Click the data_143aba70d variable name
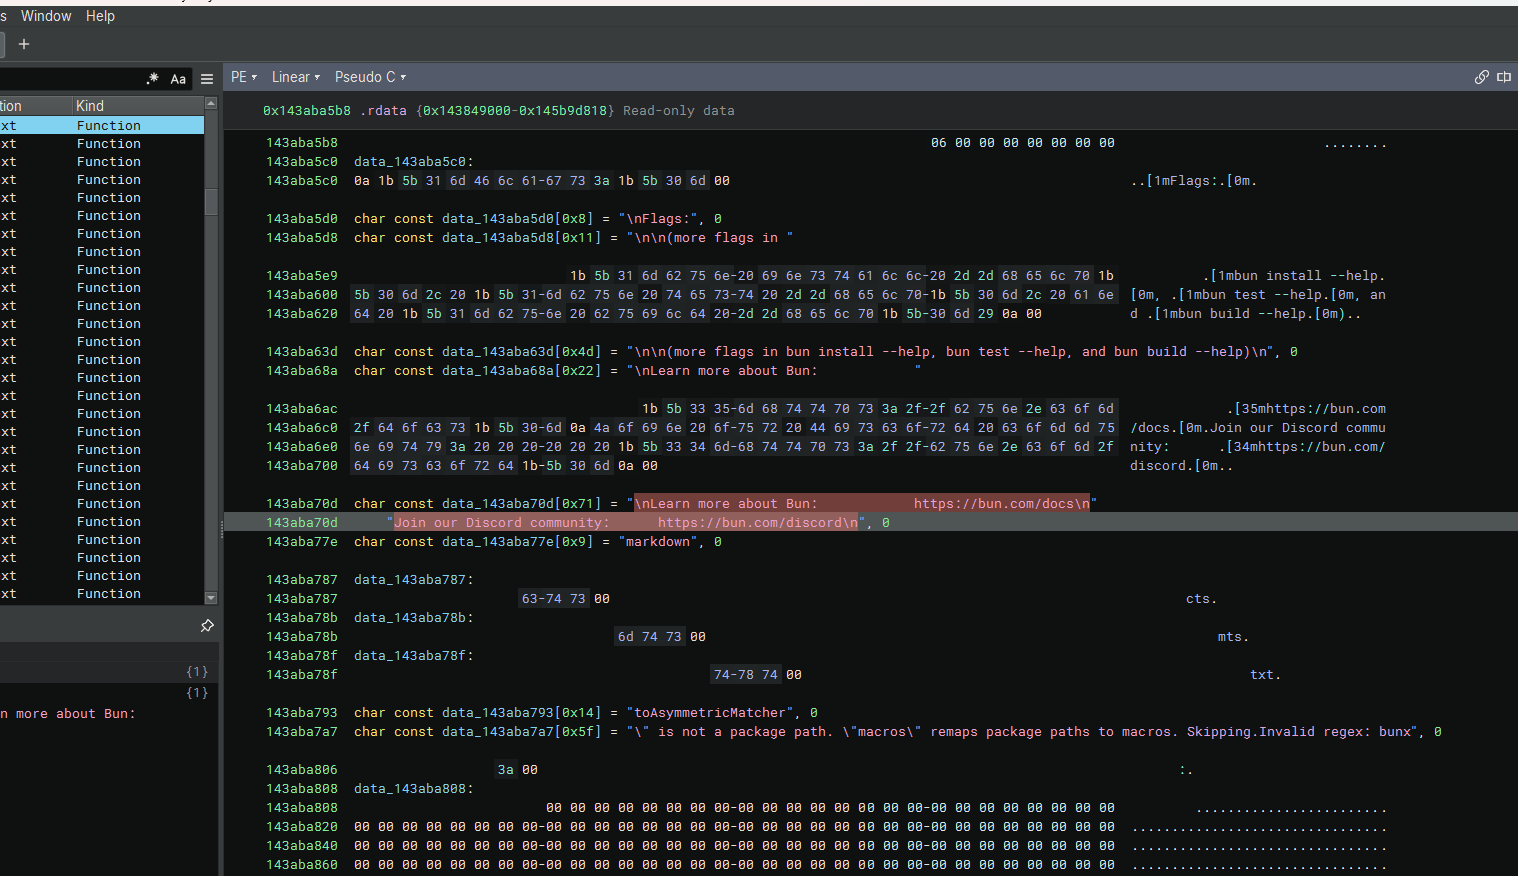This screenshot has height=876, width=1518. coord(497,504)
